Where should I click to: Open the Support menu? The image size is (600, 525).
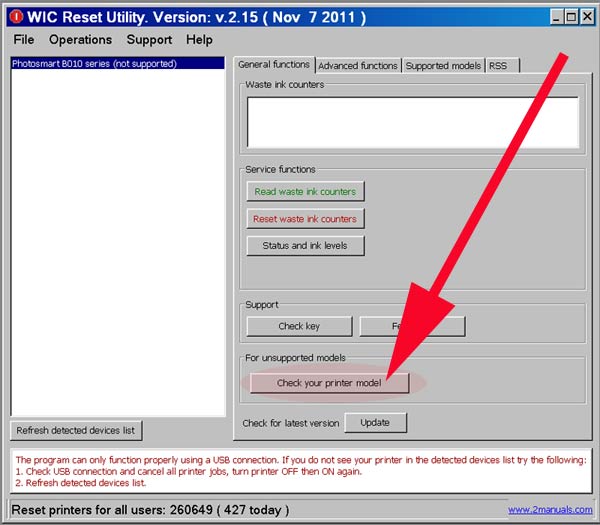pyautogui.click(x=149, y=39)
